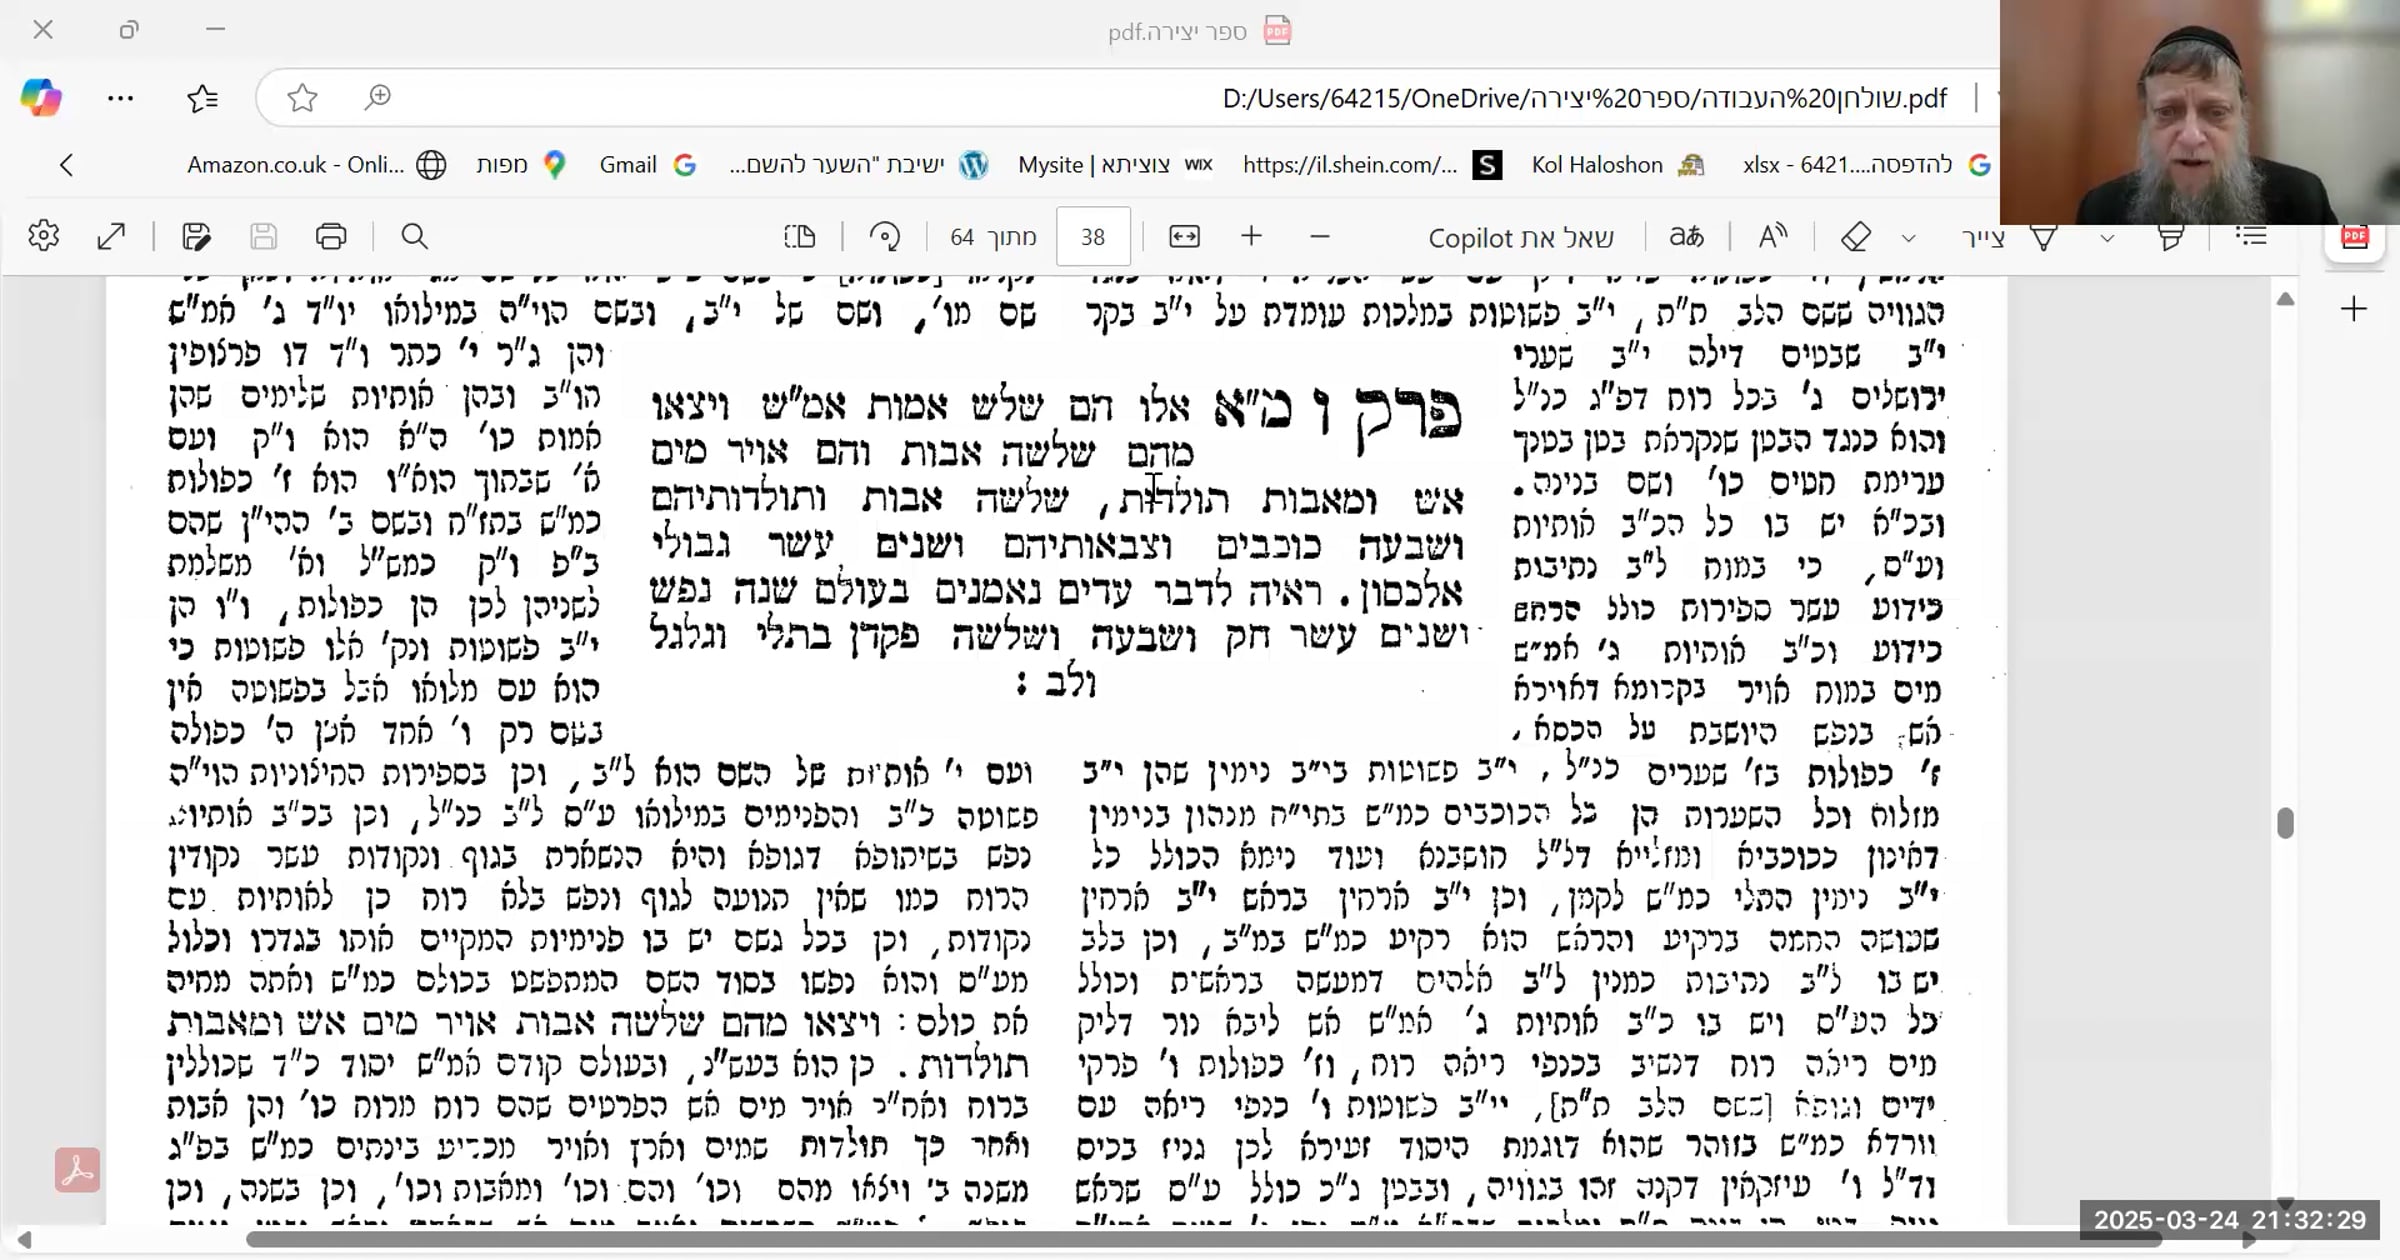Click the horizontal scrollbar right arrow
The image size is (2400, 1260).
pos(2249,1239)
